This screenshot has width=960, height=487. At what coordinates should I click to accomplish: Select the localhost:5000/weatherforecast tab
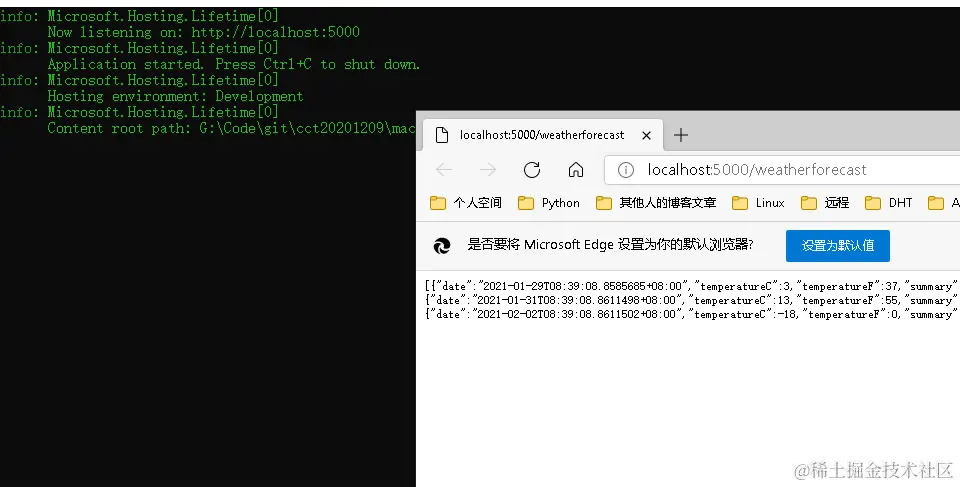tap(543, 135)
